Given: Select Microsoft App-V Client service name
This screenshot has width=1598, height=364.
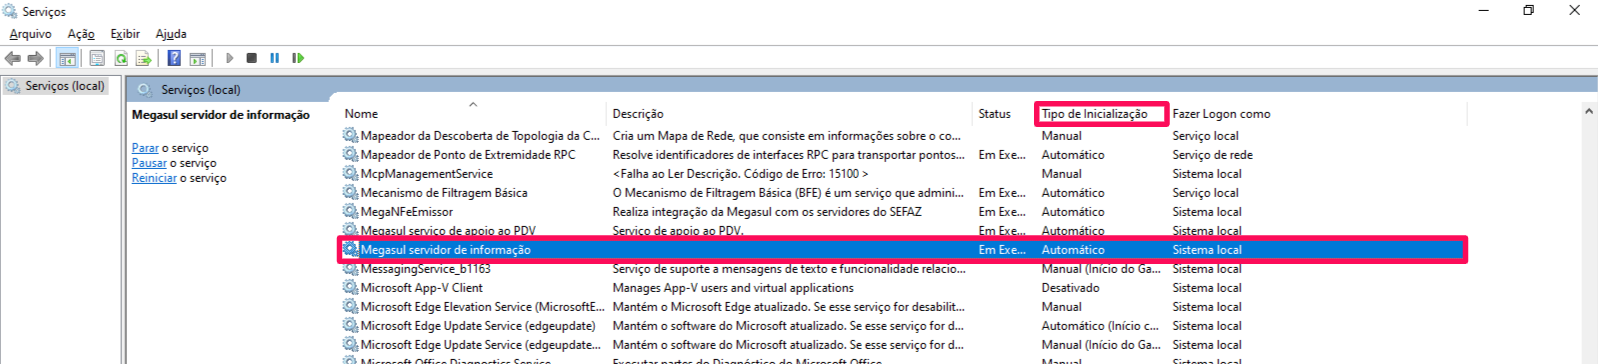Looking at the screenshot, I should [421, 288].
